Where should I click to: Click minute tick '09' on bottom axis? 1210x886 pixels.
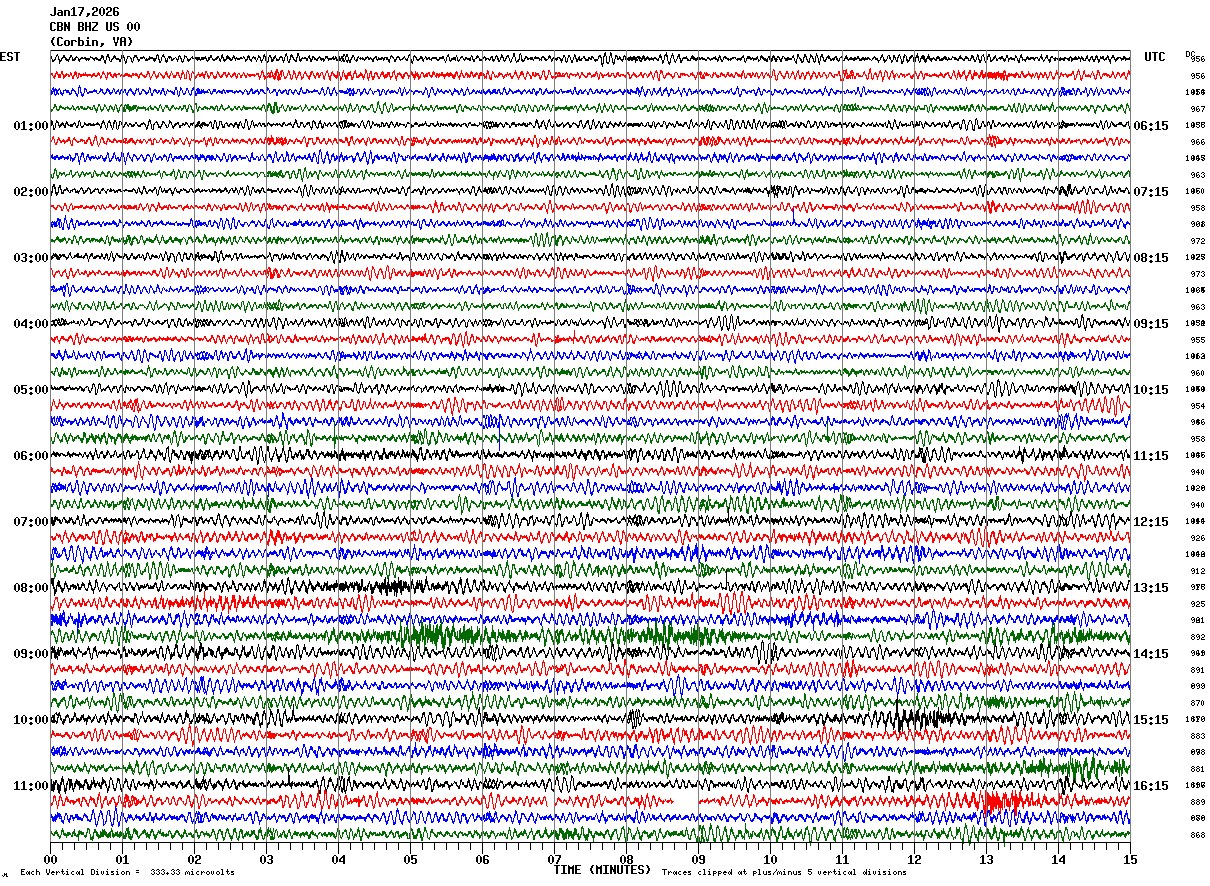pyautogui.click(x=698, y=859)
